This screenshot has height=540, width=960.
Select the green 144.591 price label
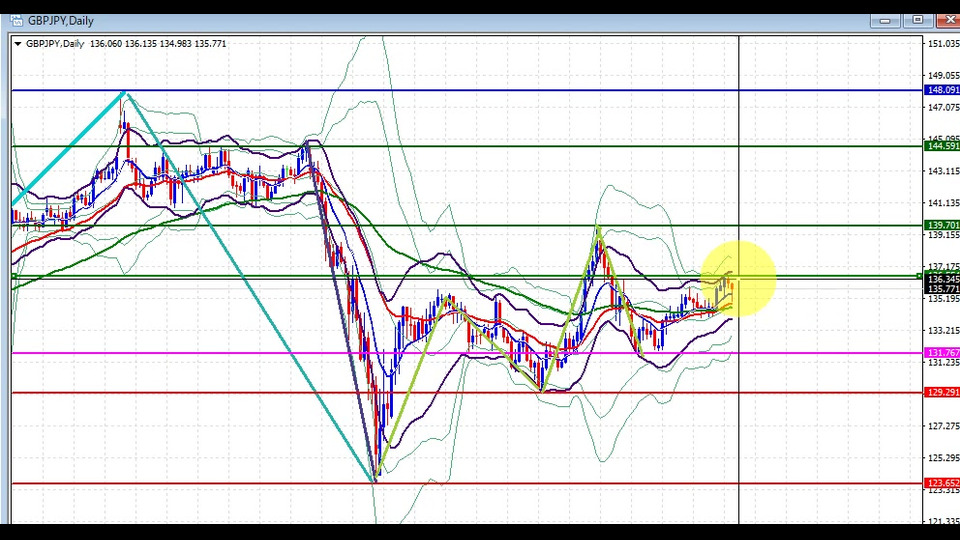[x=942, y=146]
